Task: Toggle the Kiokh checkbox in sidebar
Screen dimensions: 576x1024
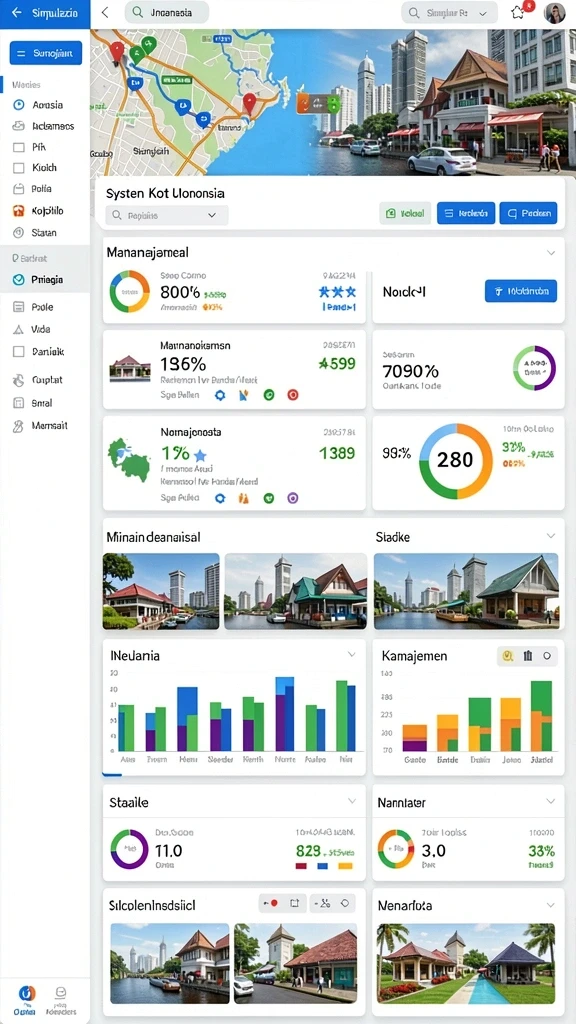Action: [19, 168]
